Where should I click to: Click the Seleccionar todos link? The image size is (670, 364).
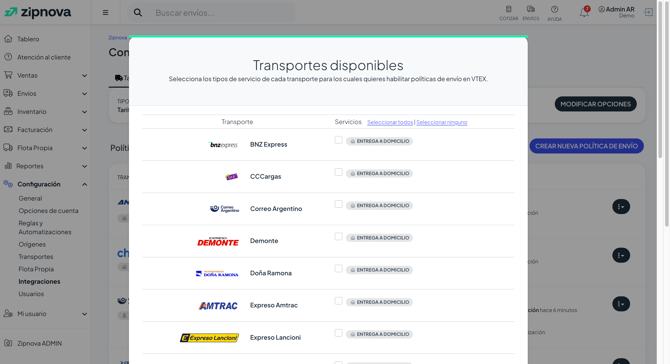point(390,122)
